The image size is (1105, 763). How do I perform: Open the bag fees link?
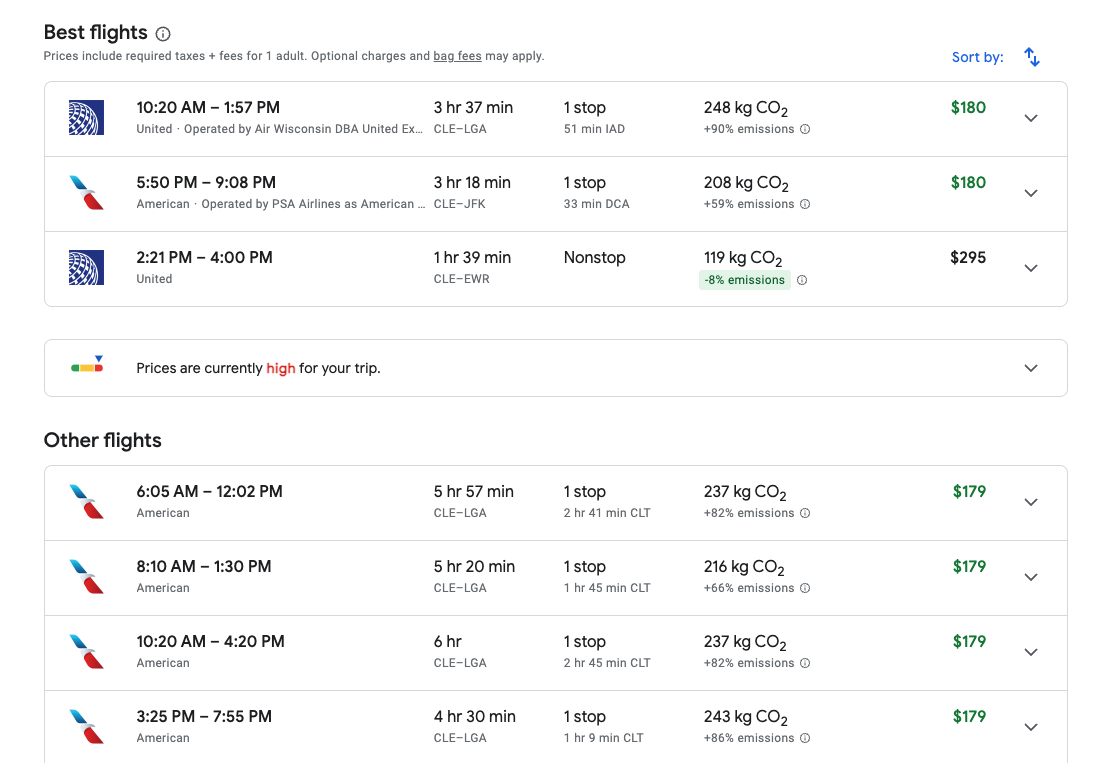pyautogui.click(x=457, y=56)
